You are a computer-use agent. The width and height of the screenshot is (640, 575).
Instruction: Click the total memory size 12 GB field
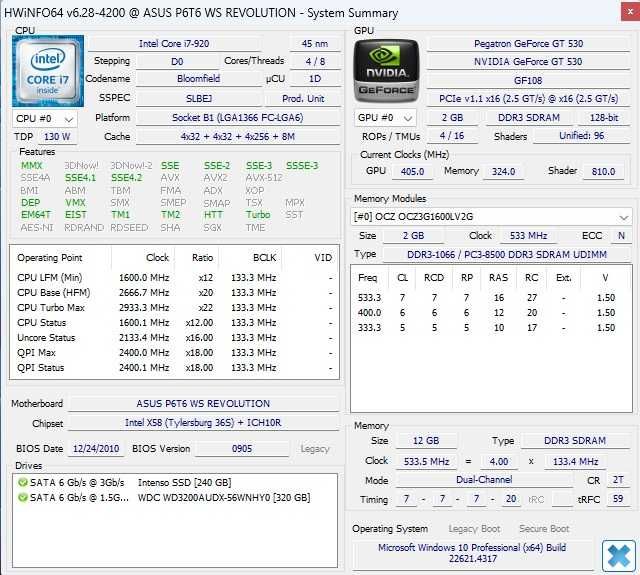426,441
